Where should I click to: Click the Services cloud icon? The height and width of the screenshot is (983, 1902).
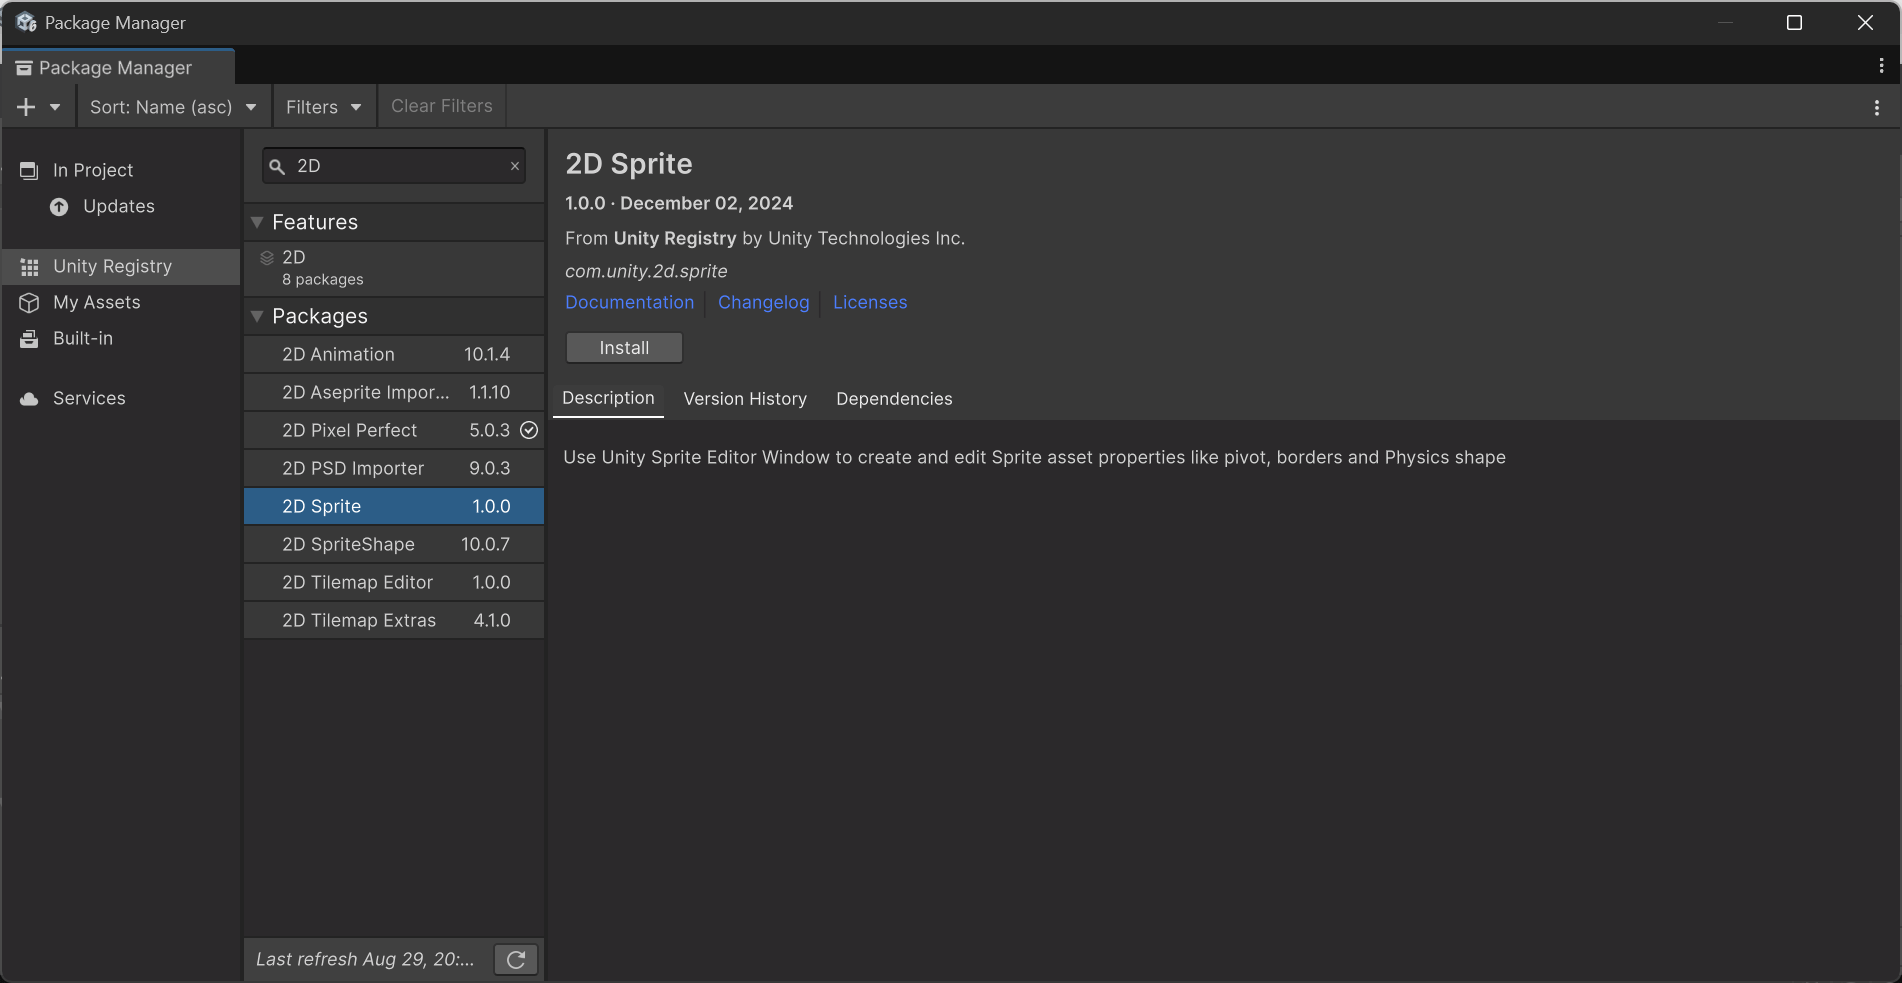29,399
